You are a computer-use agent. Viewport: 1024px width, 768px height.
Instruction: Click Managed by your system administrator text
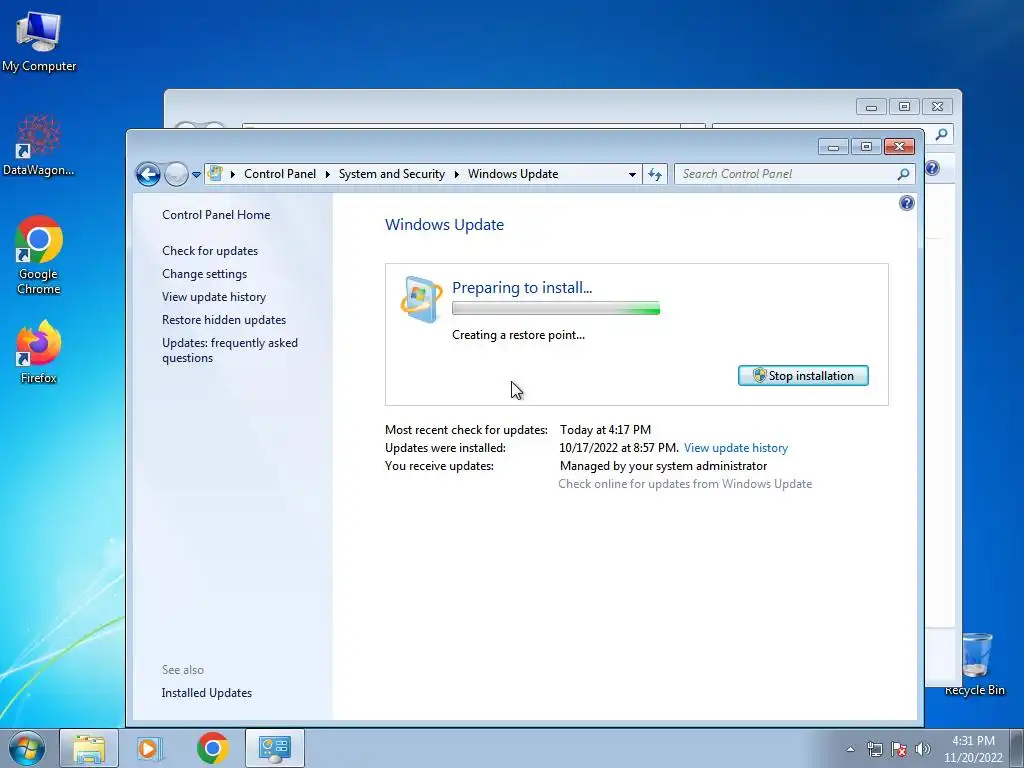click(x=664, y=466)
